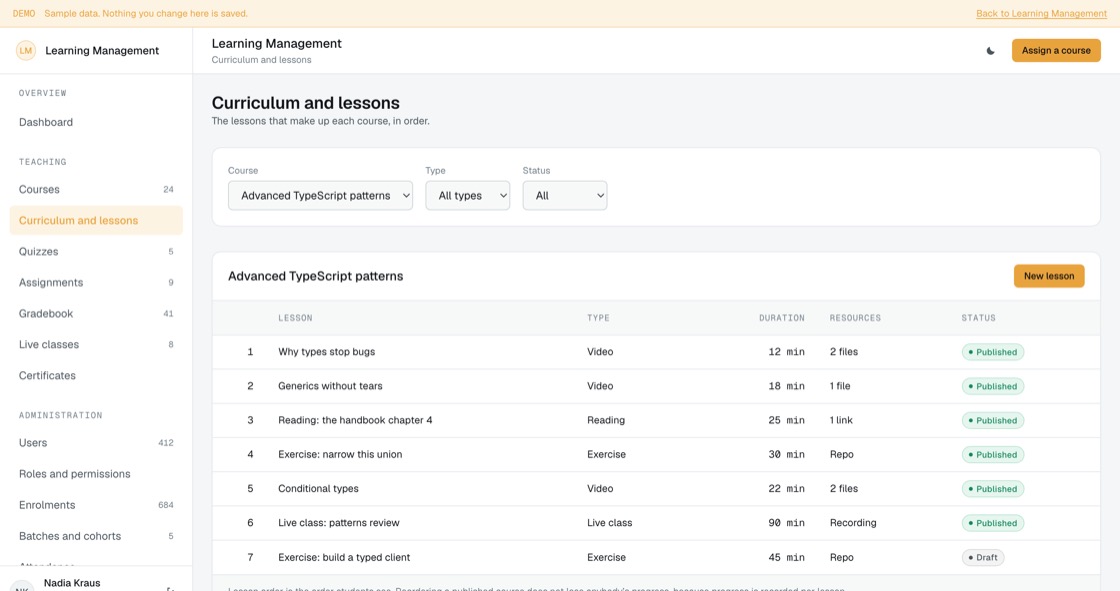1120x591 pixels.
Task: Follow the Back to Learning Management link
Action: [1041, 14]
